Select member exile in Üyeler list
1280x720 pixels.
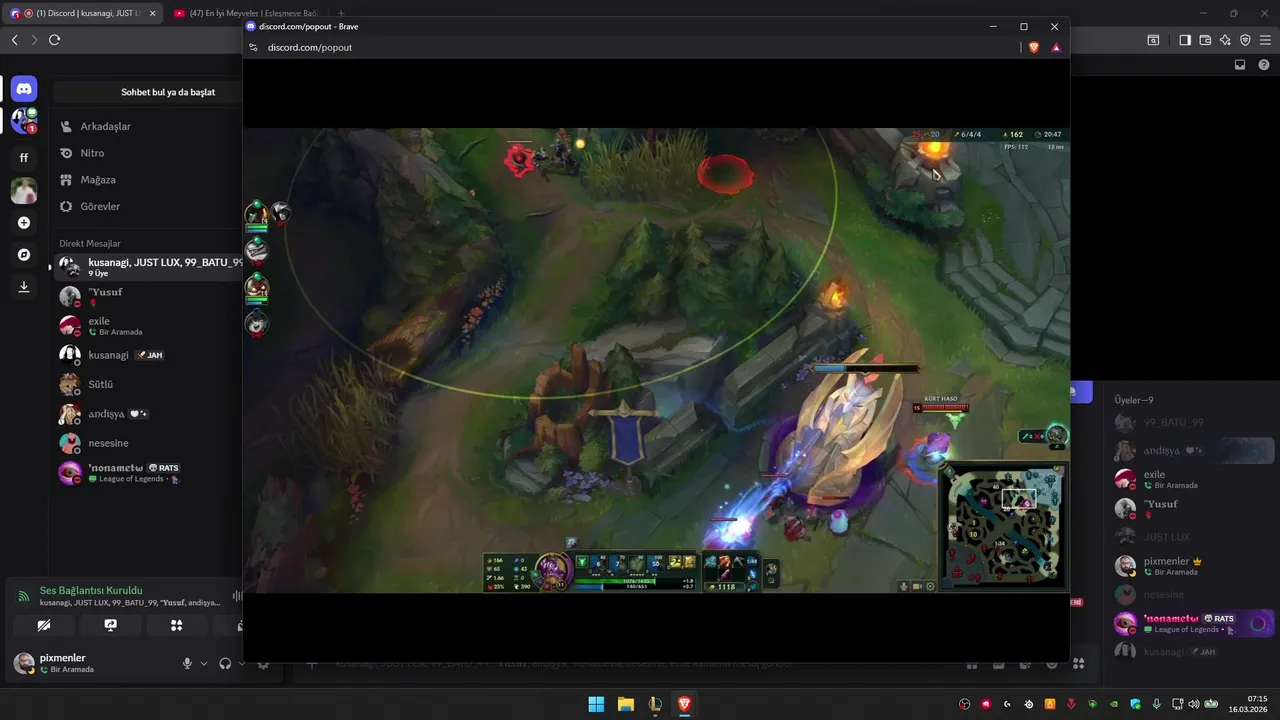(1193, 479)
